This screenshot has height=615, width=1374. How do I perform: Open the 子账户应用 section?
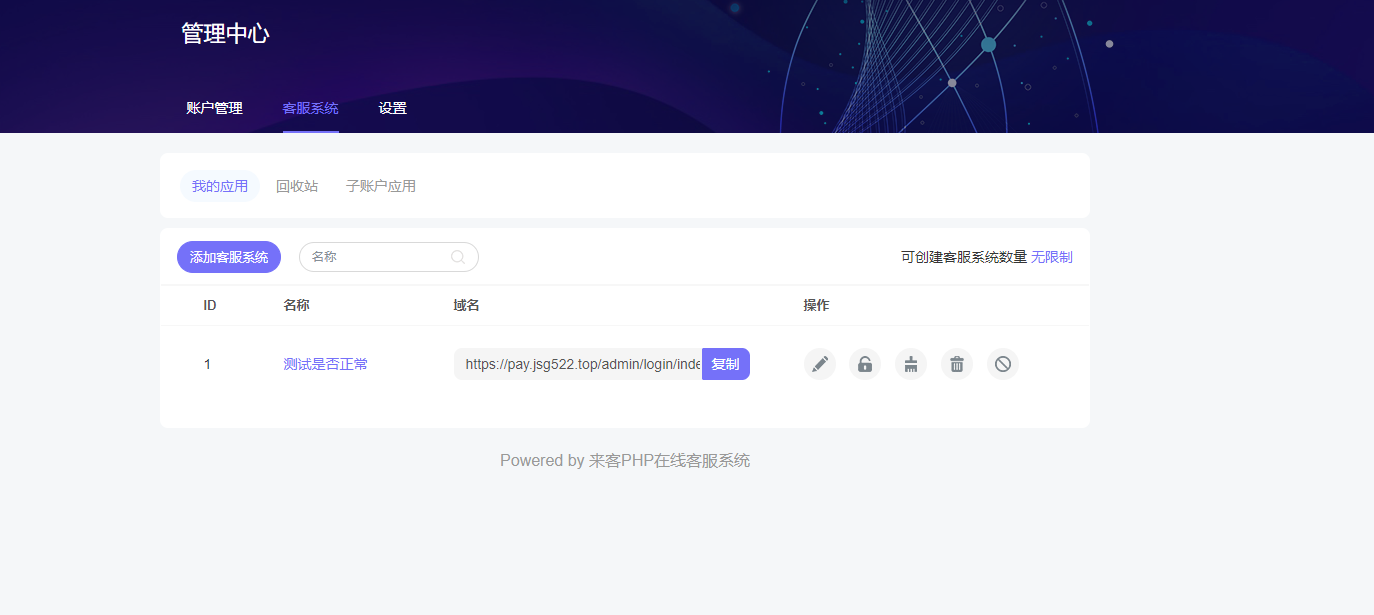pos(380,185)
